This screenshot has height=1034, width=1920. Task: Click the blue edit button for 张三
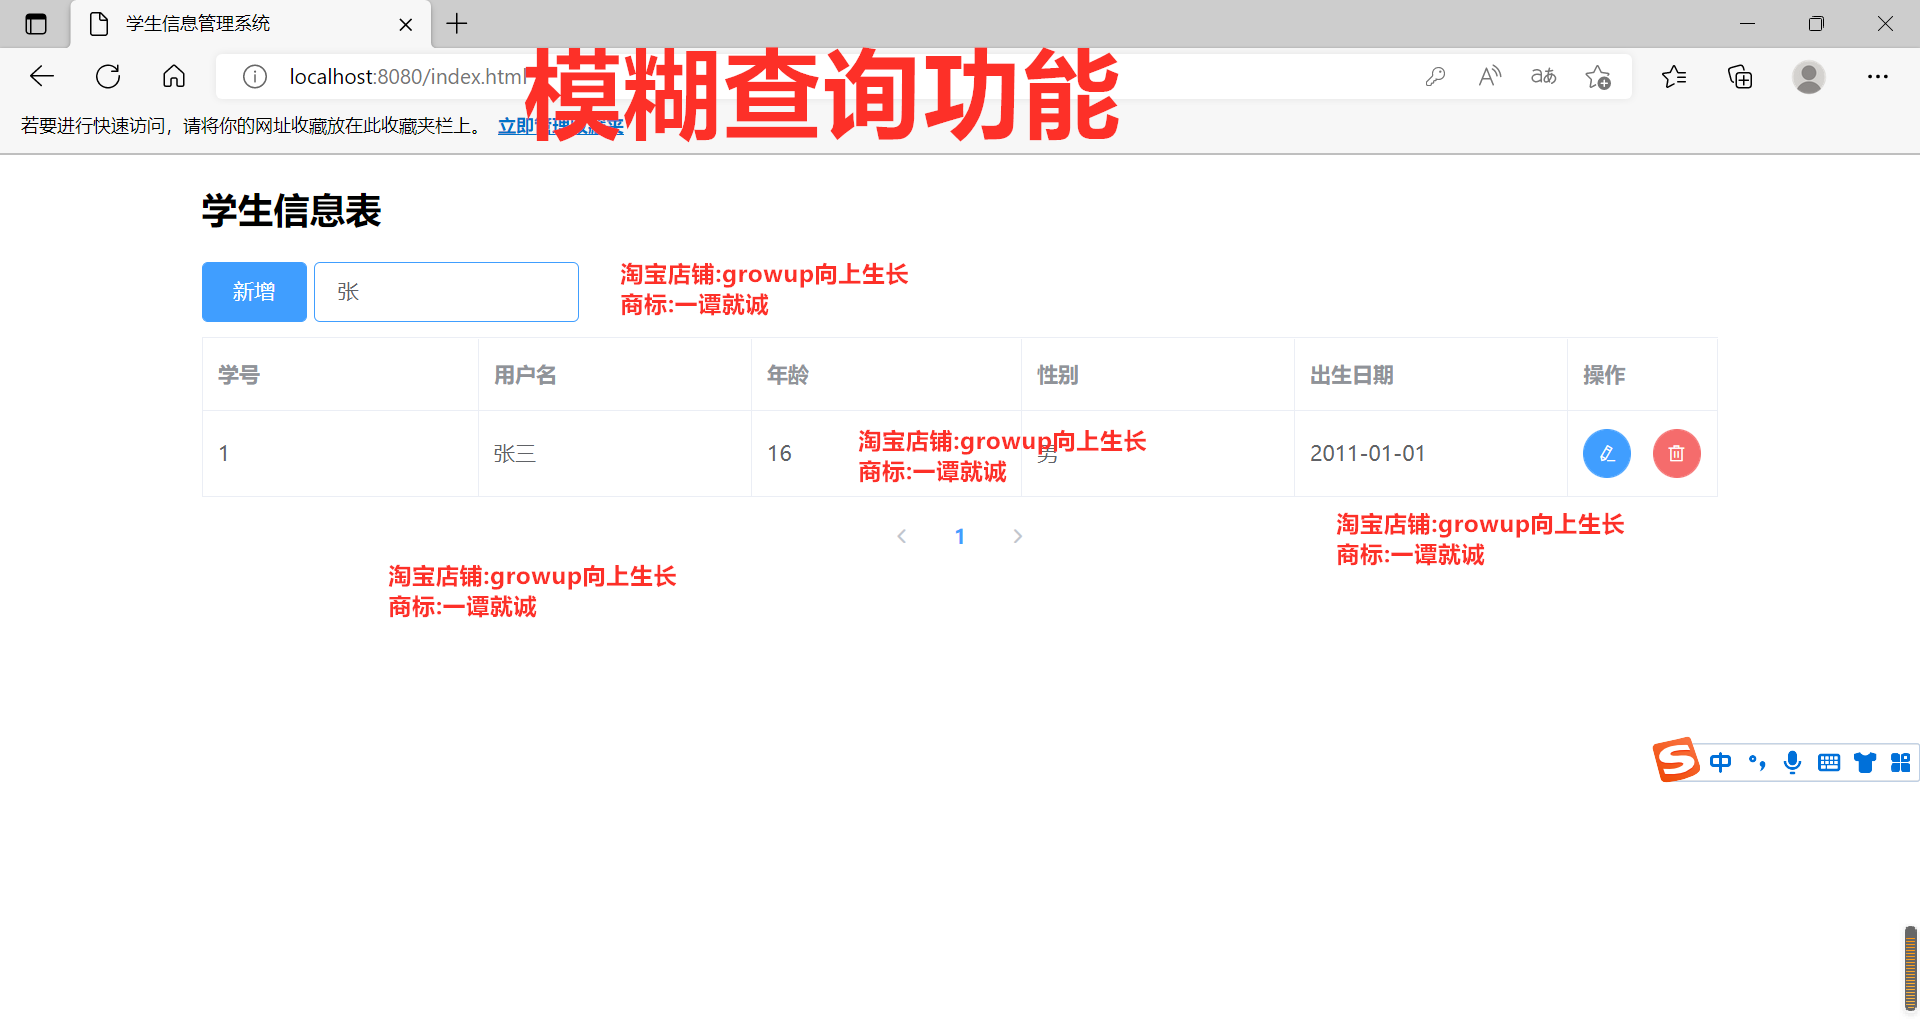[x=1606, y=454]
